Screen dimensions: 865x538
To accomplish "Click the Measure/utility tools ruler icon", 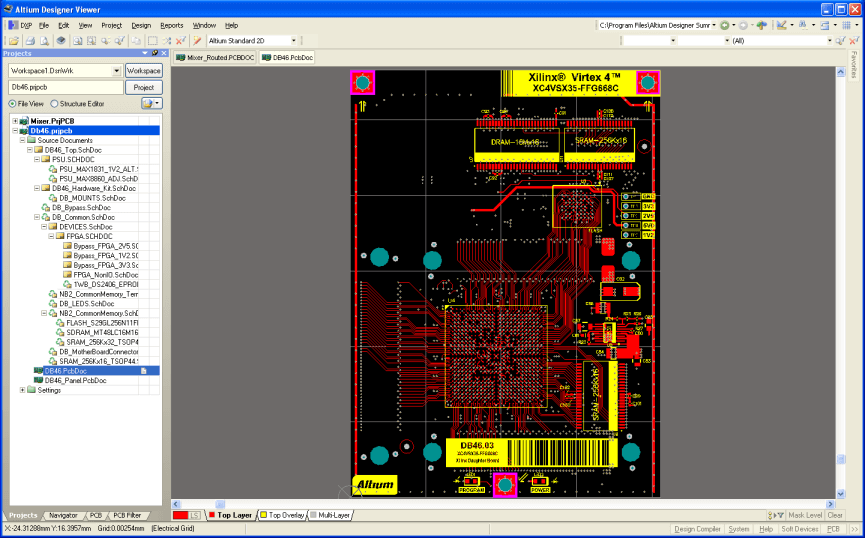I will coord(782,25).
